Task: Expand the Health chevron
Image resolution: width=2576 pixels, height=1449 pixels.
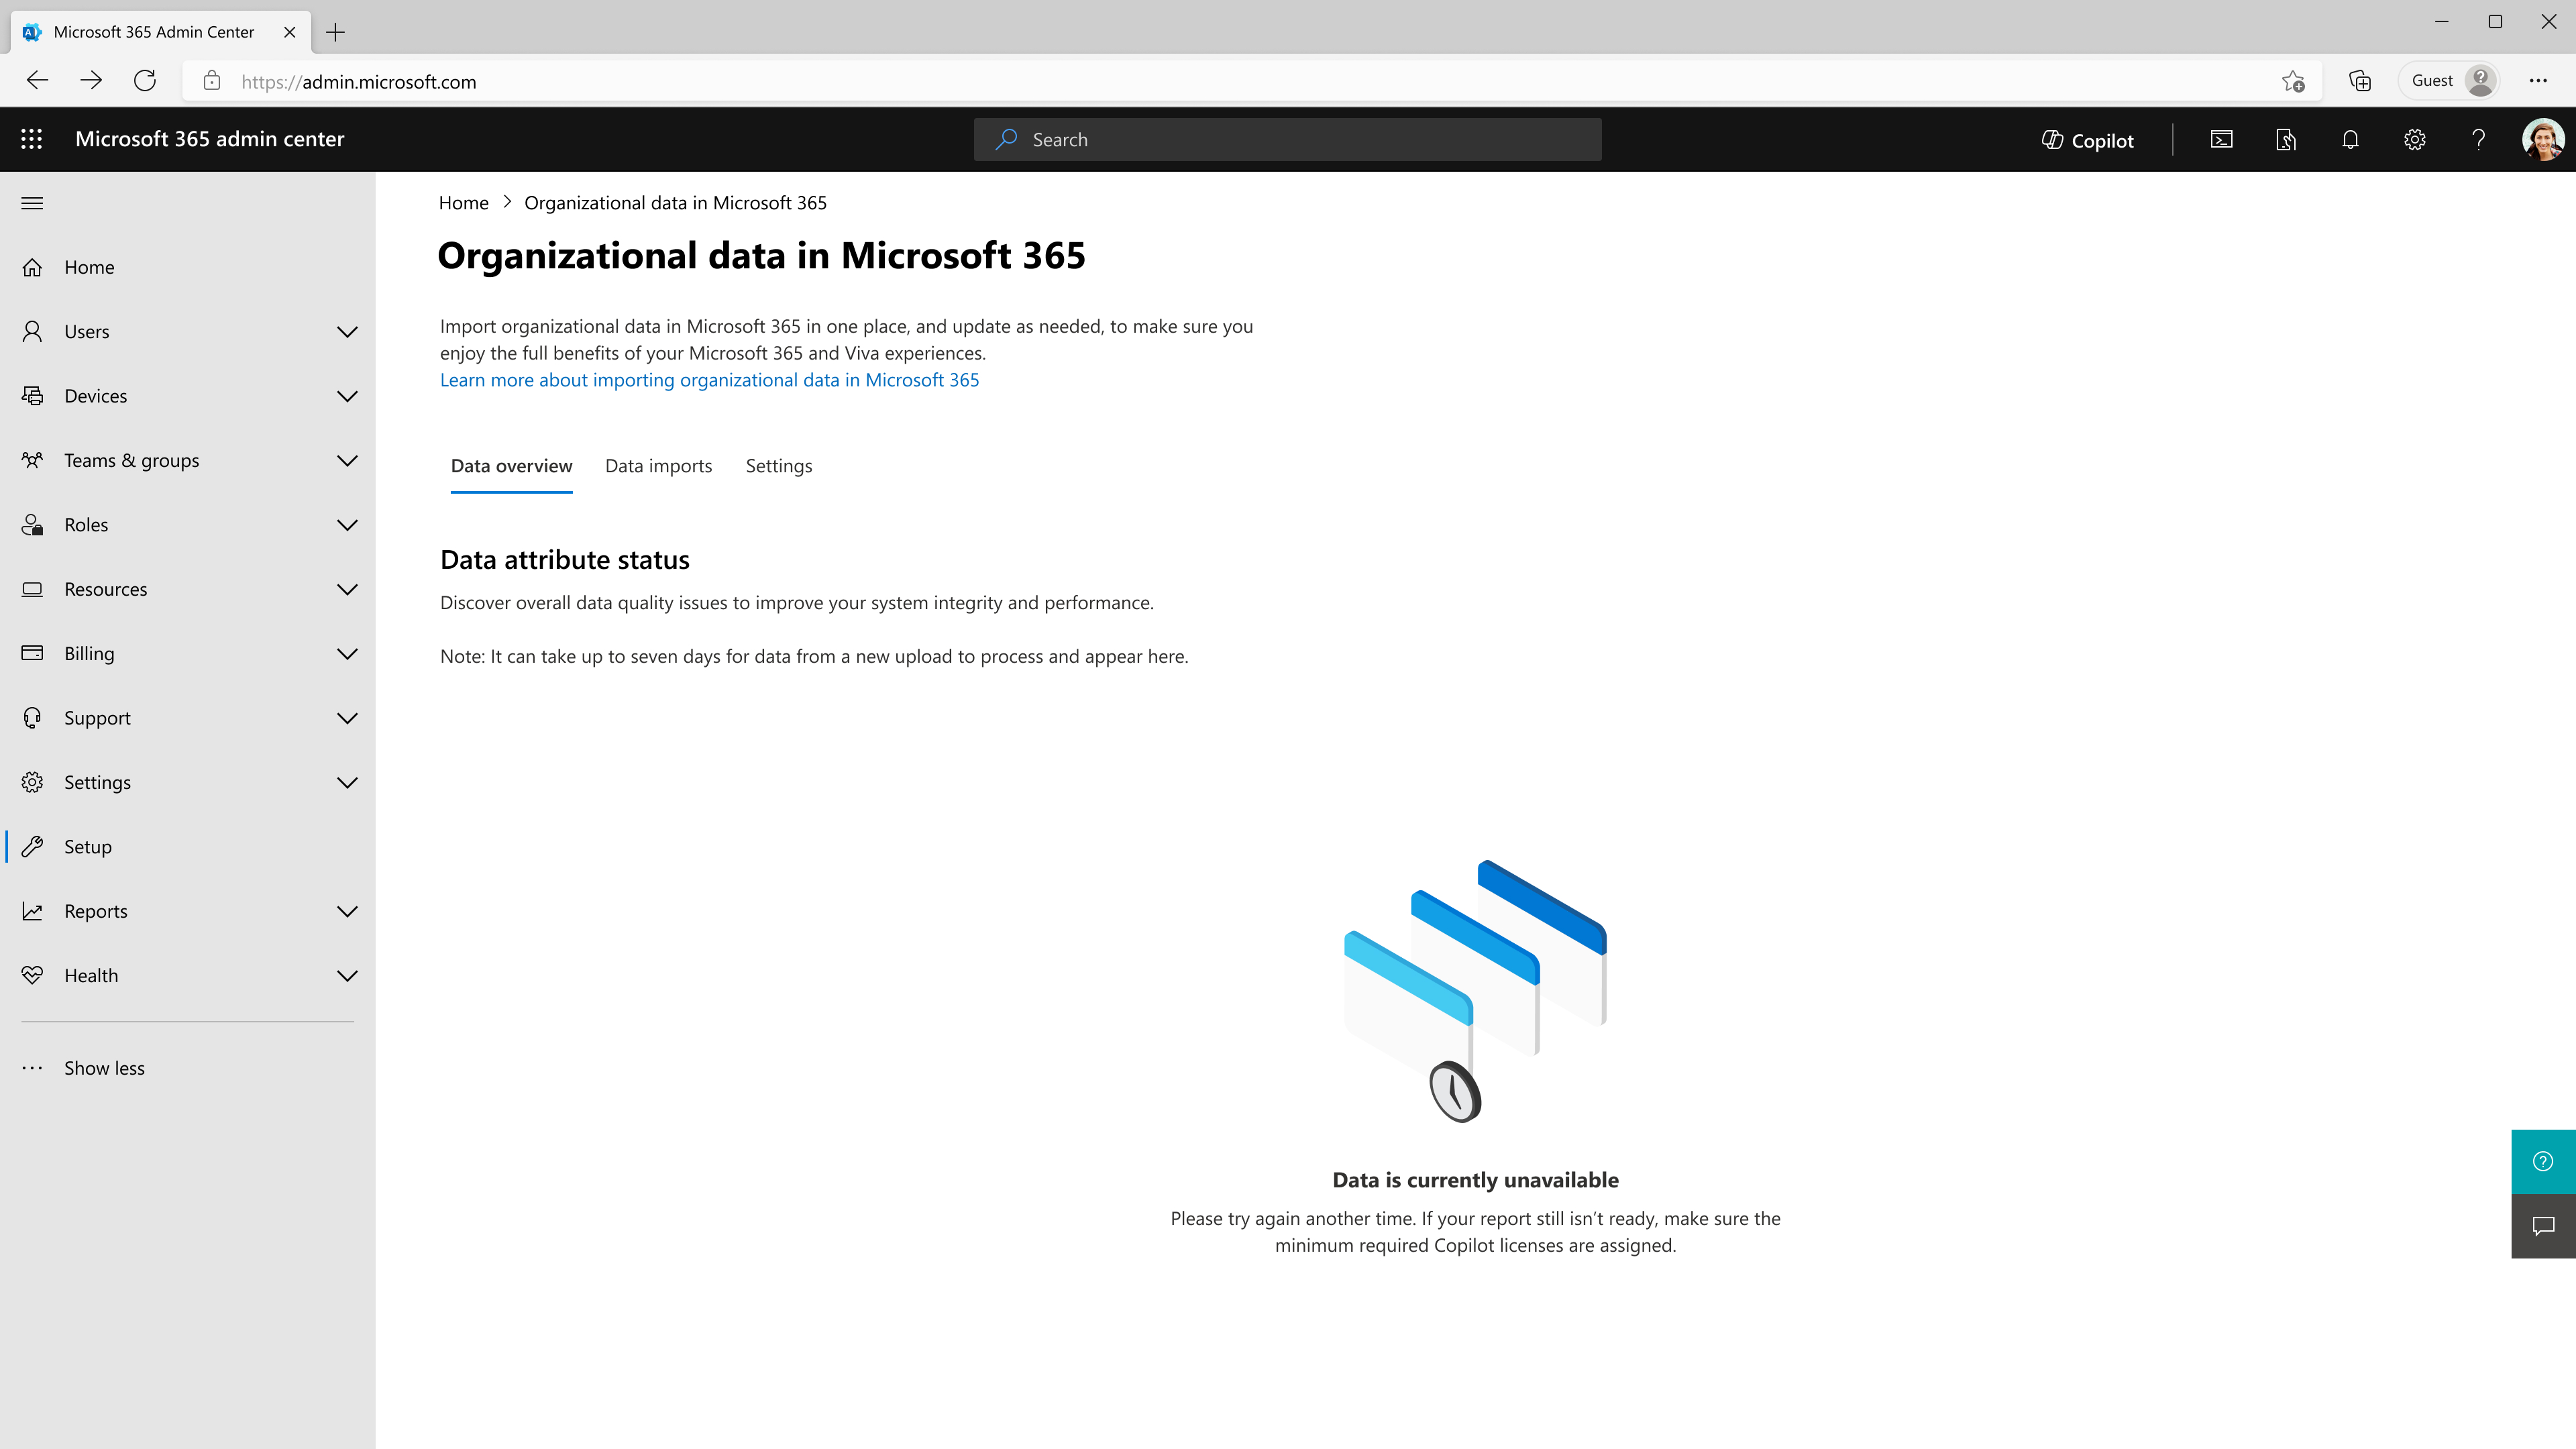Action: pyautogui.click(x=347, y=976)
